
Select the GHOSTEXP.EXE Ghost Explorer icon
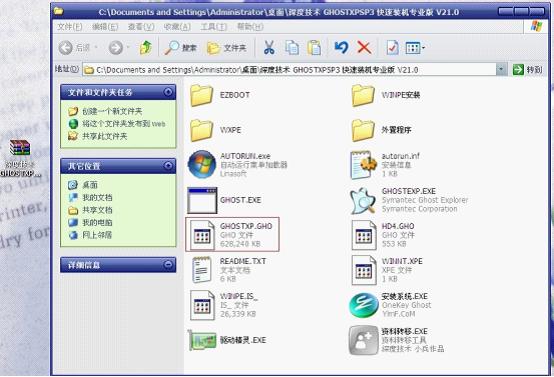coord(363,200)
